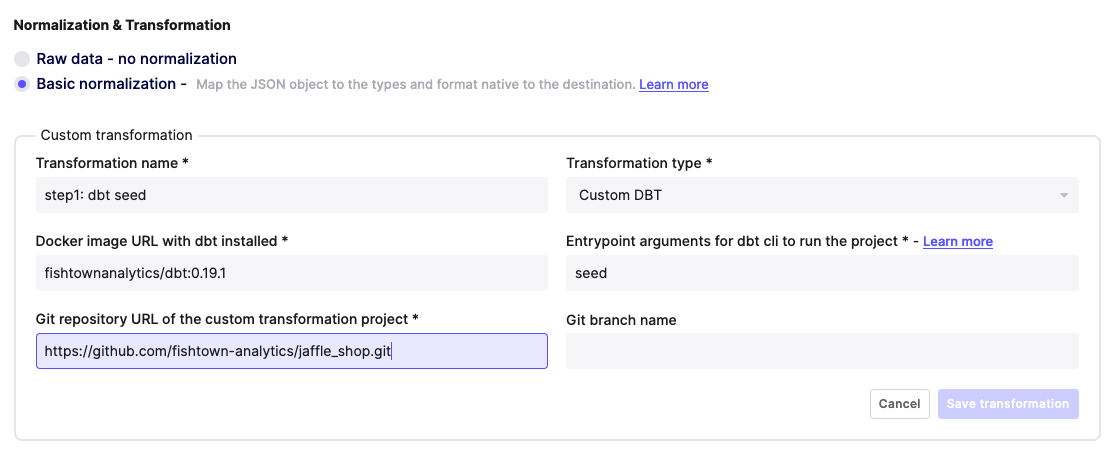Image resolution: width=1114 pixels, height=452 pixels.
Task: Select the Raw data radio button
Action: pyautogui.click(x=22, y=59)
